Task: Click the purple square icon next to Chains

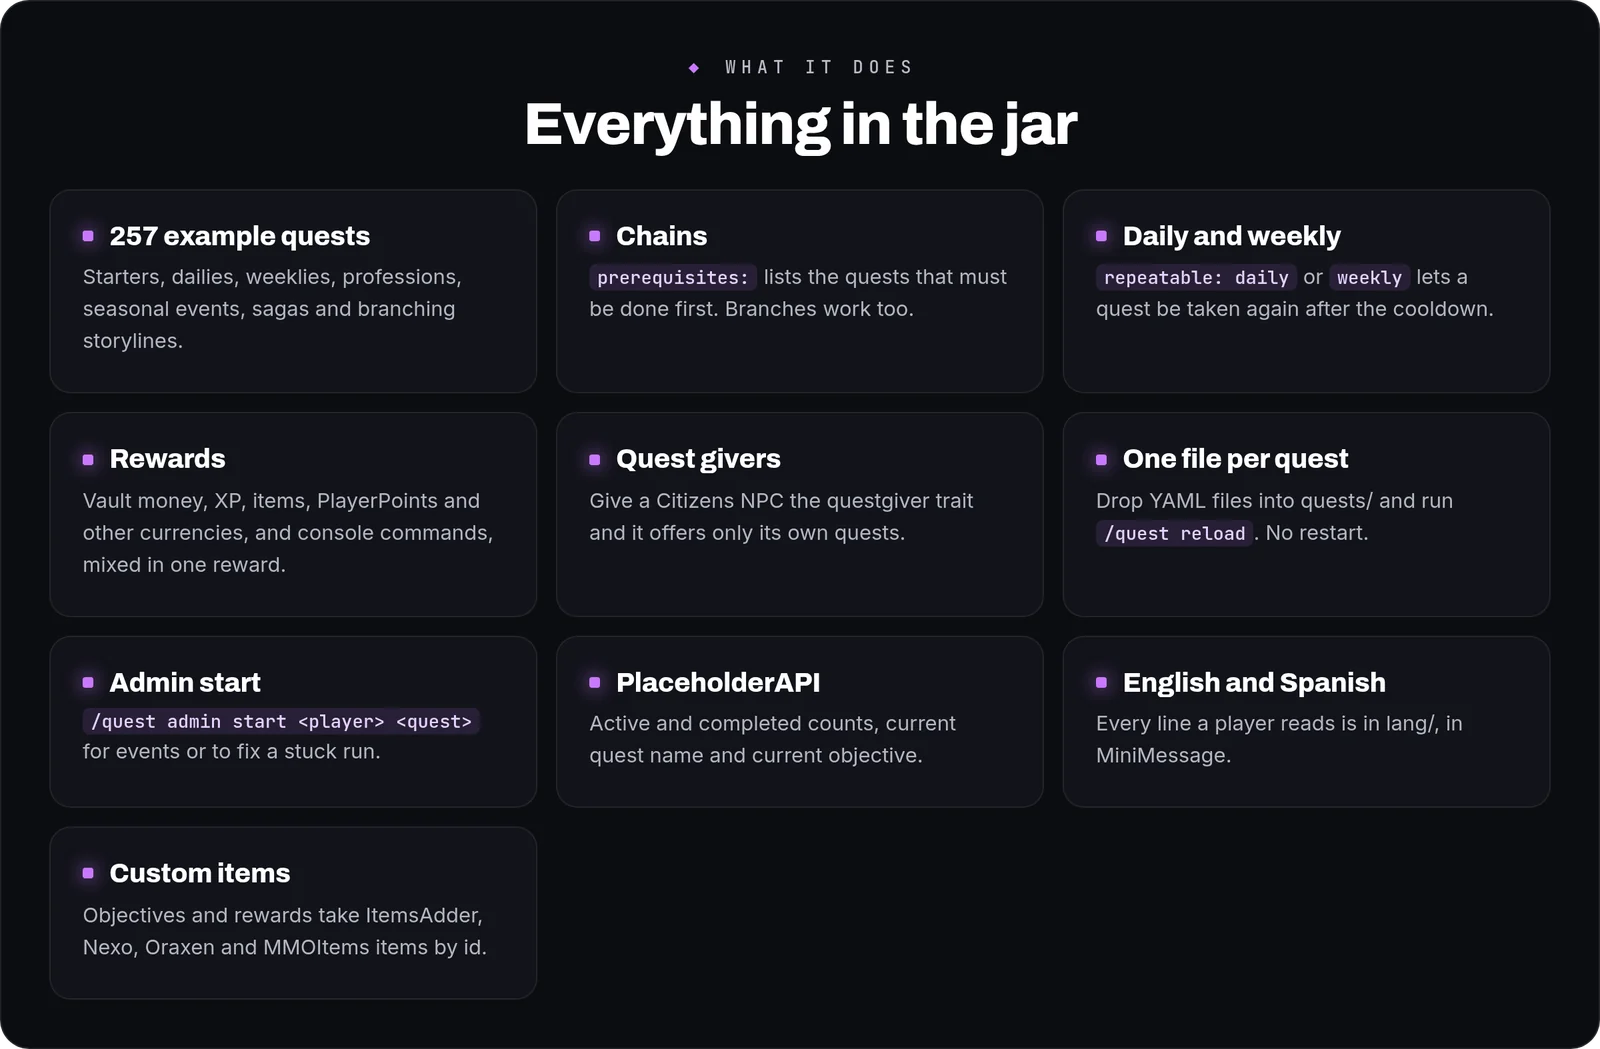Action: point(595,236)
